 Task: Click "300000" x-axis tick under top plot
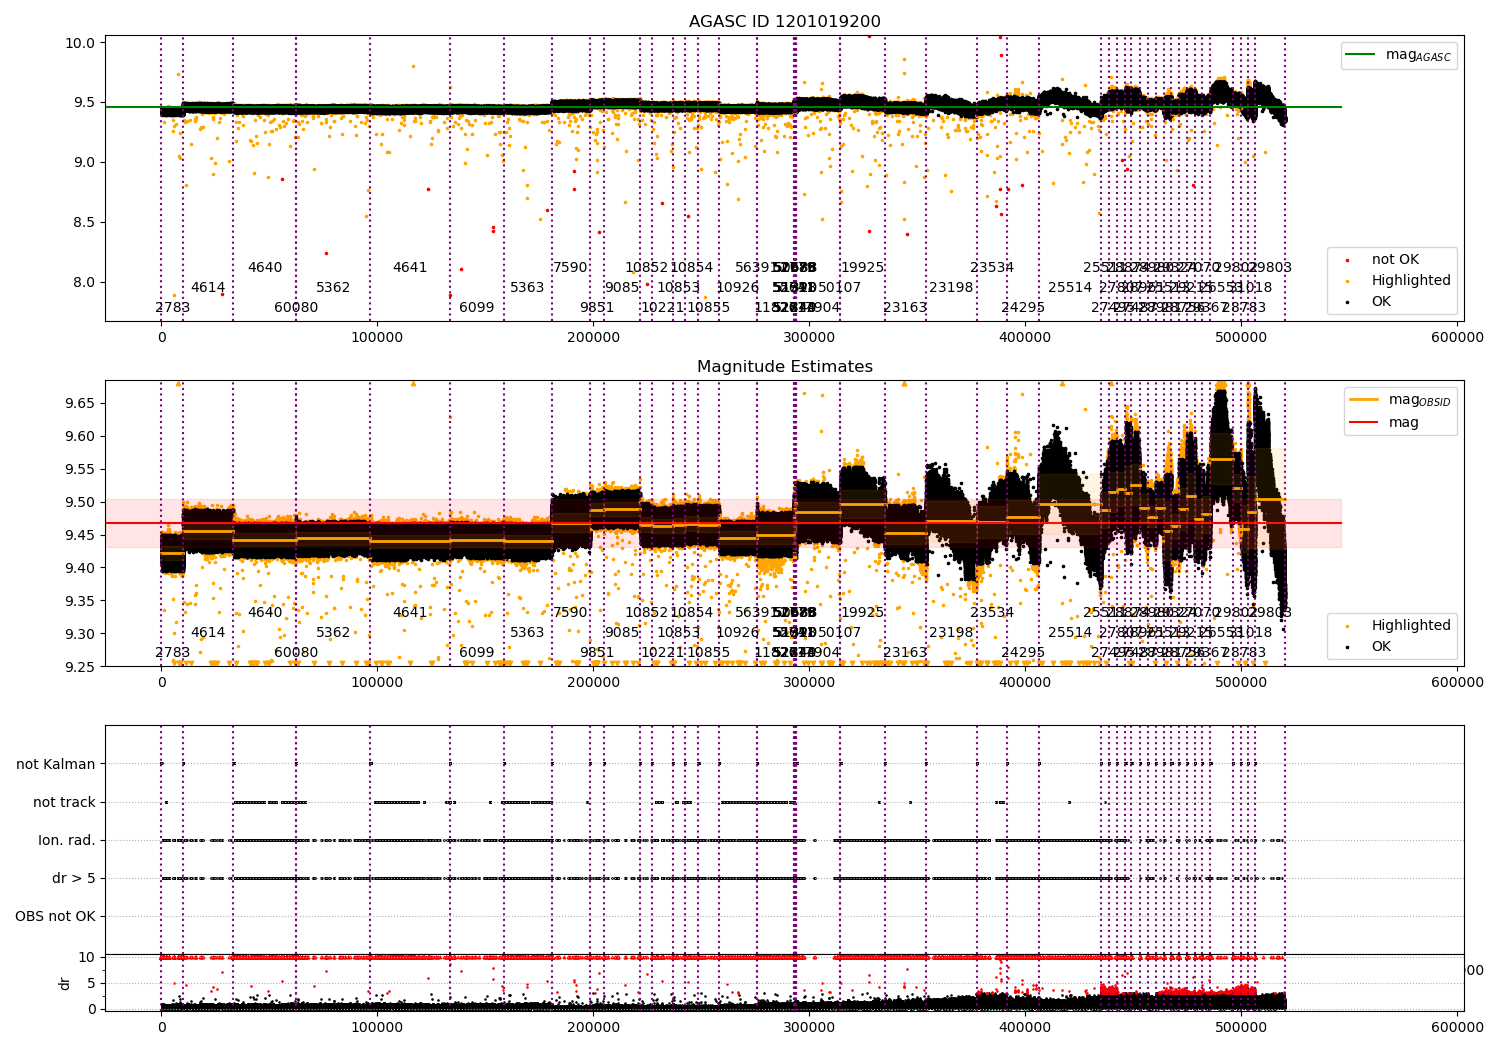click(x=809, y=338)
